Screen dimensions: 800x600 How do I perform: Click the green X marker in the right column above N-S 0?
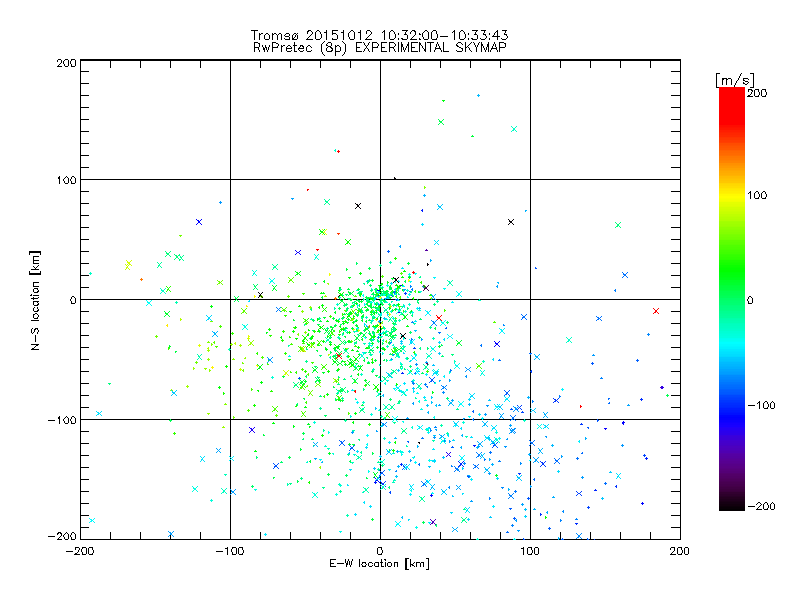[x=618, y=225]
